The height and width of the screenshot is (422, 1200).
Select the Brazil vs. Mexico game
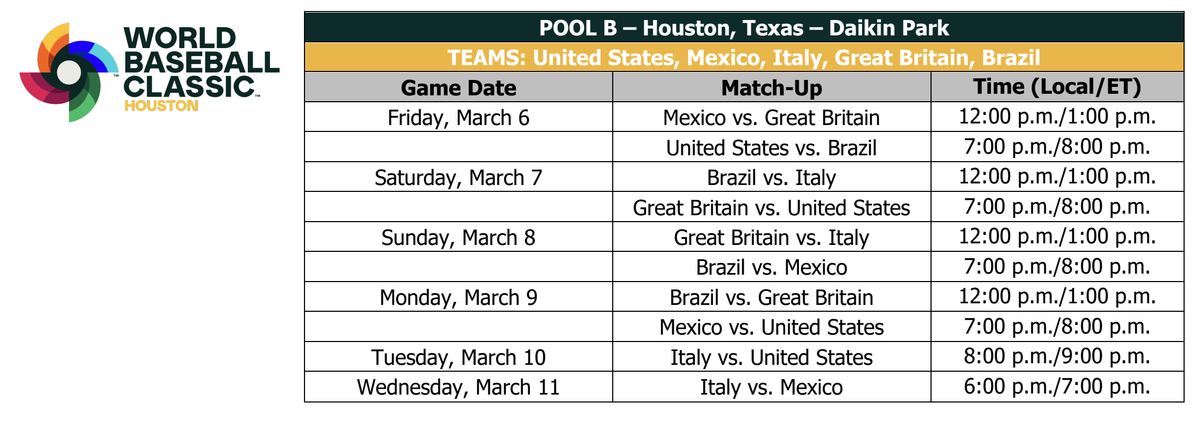click(x=771, y=268)
